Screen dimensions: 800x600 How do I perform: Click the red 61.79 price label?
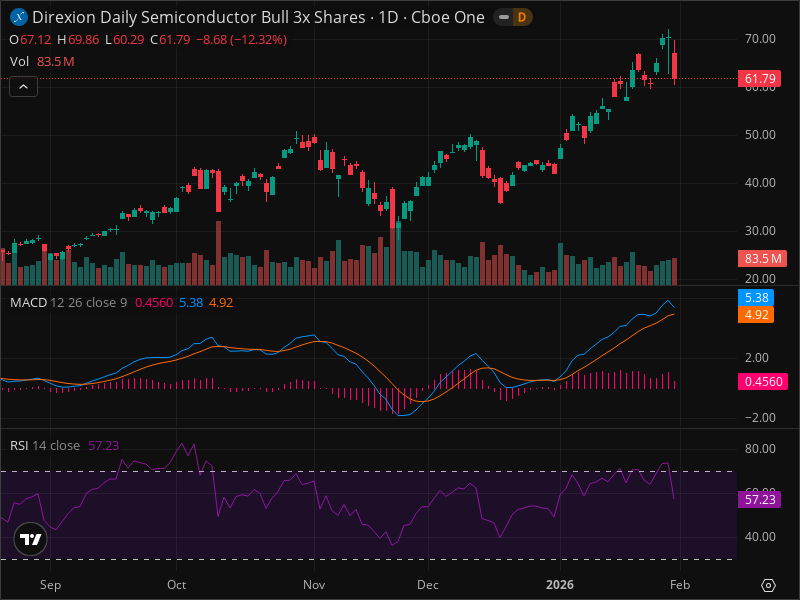[760, 79]
